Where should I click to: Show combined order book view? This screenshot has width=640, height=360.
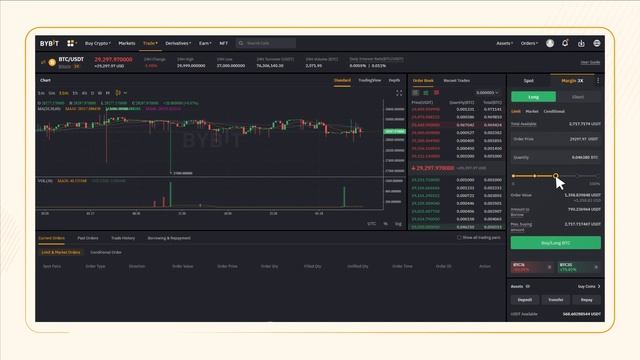(x=415, y=93)
